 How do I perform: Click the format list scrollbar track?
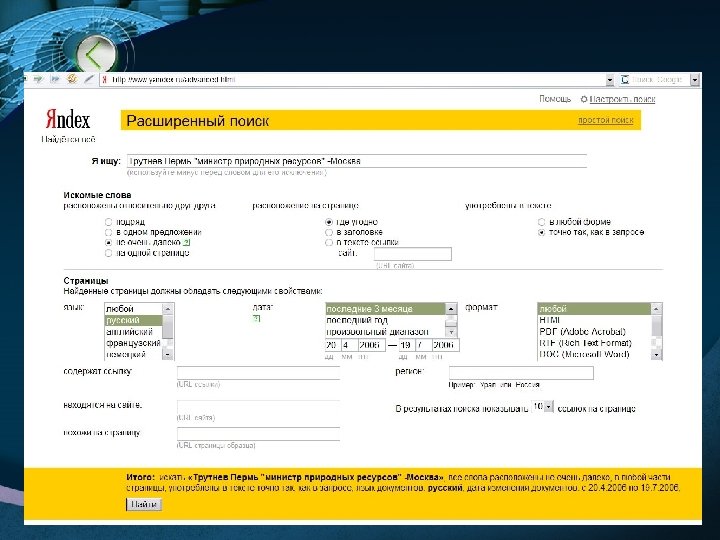[656, 332]
